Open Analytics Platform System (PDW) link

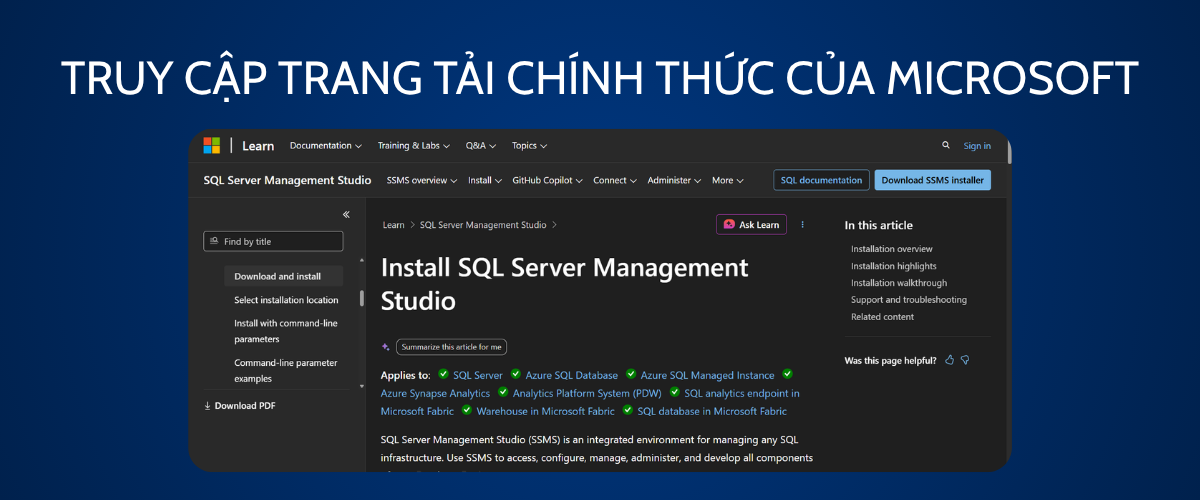tap(587, 394)
